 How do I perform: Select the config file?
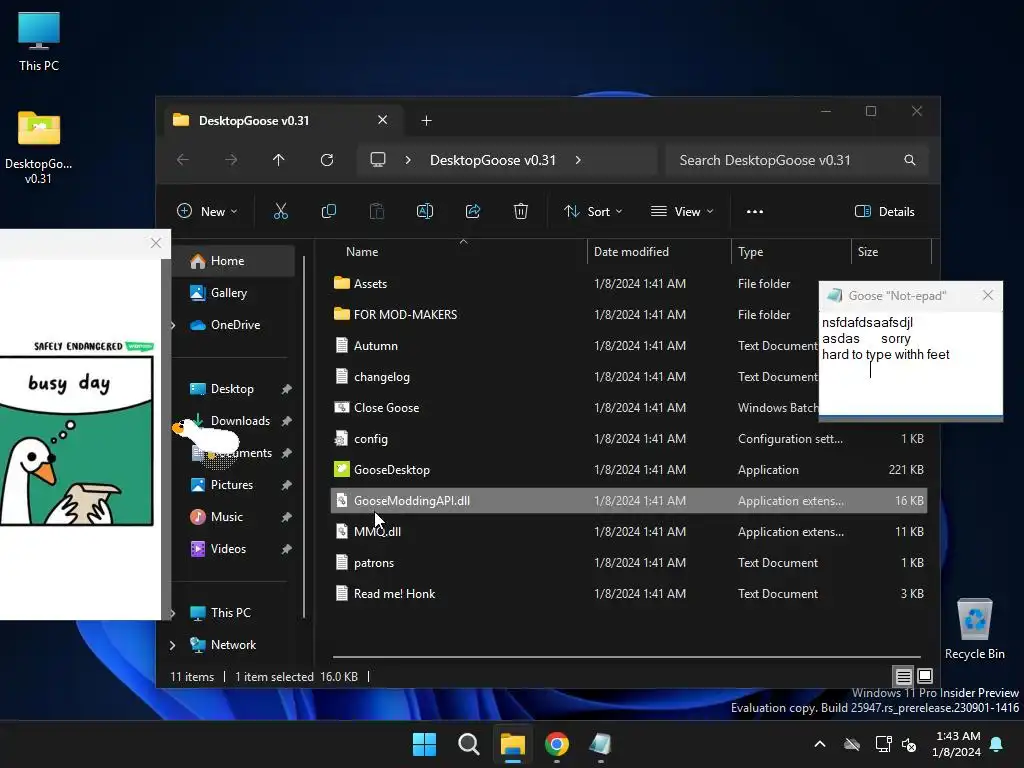click(x=629, y=439)
